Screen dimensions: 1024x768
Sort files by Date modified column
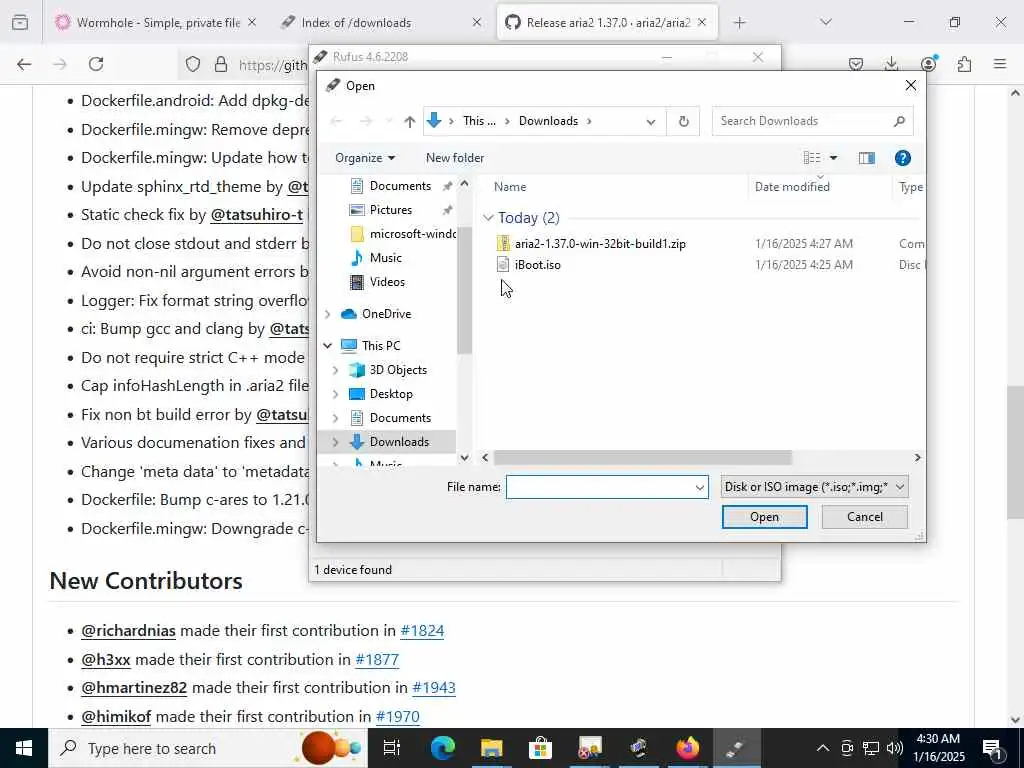792,187
